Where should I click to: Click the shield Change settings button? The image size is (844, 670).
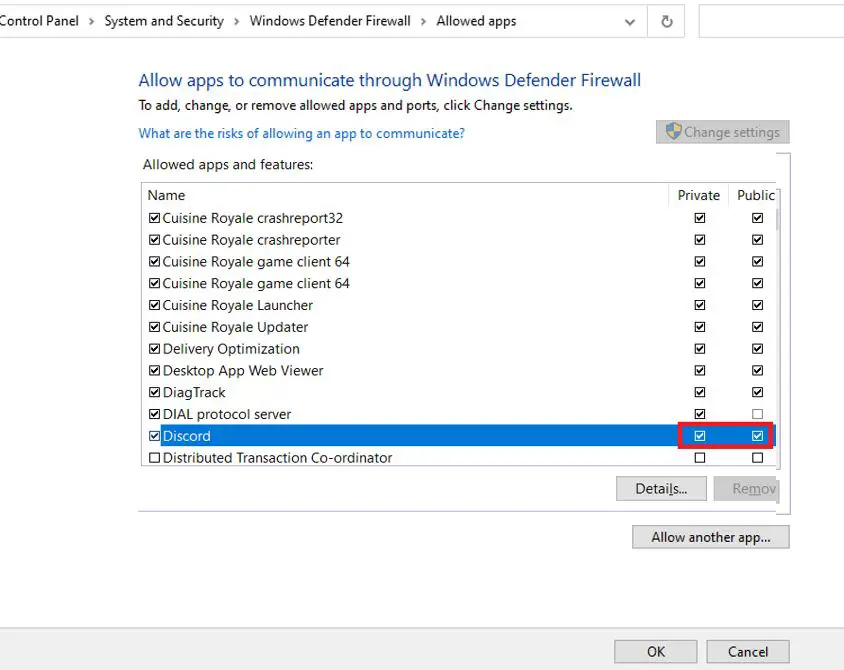click(x=723, y=132)
